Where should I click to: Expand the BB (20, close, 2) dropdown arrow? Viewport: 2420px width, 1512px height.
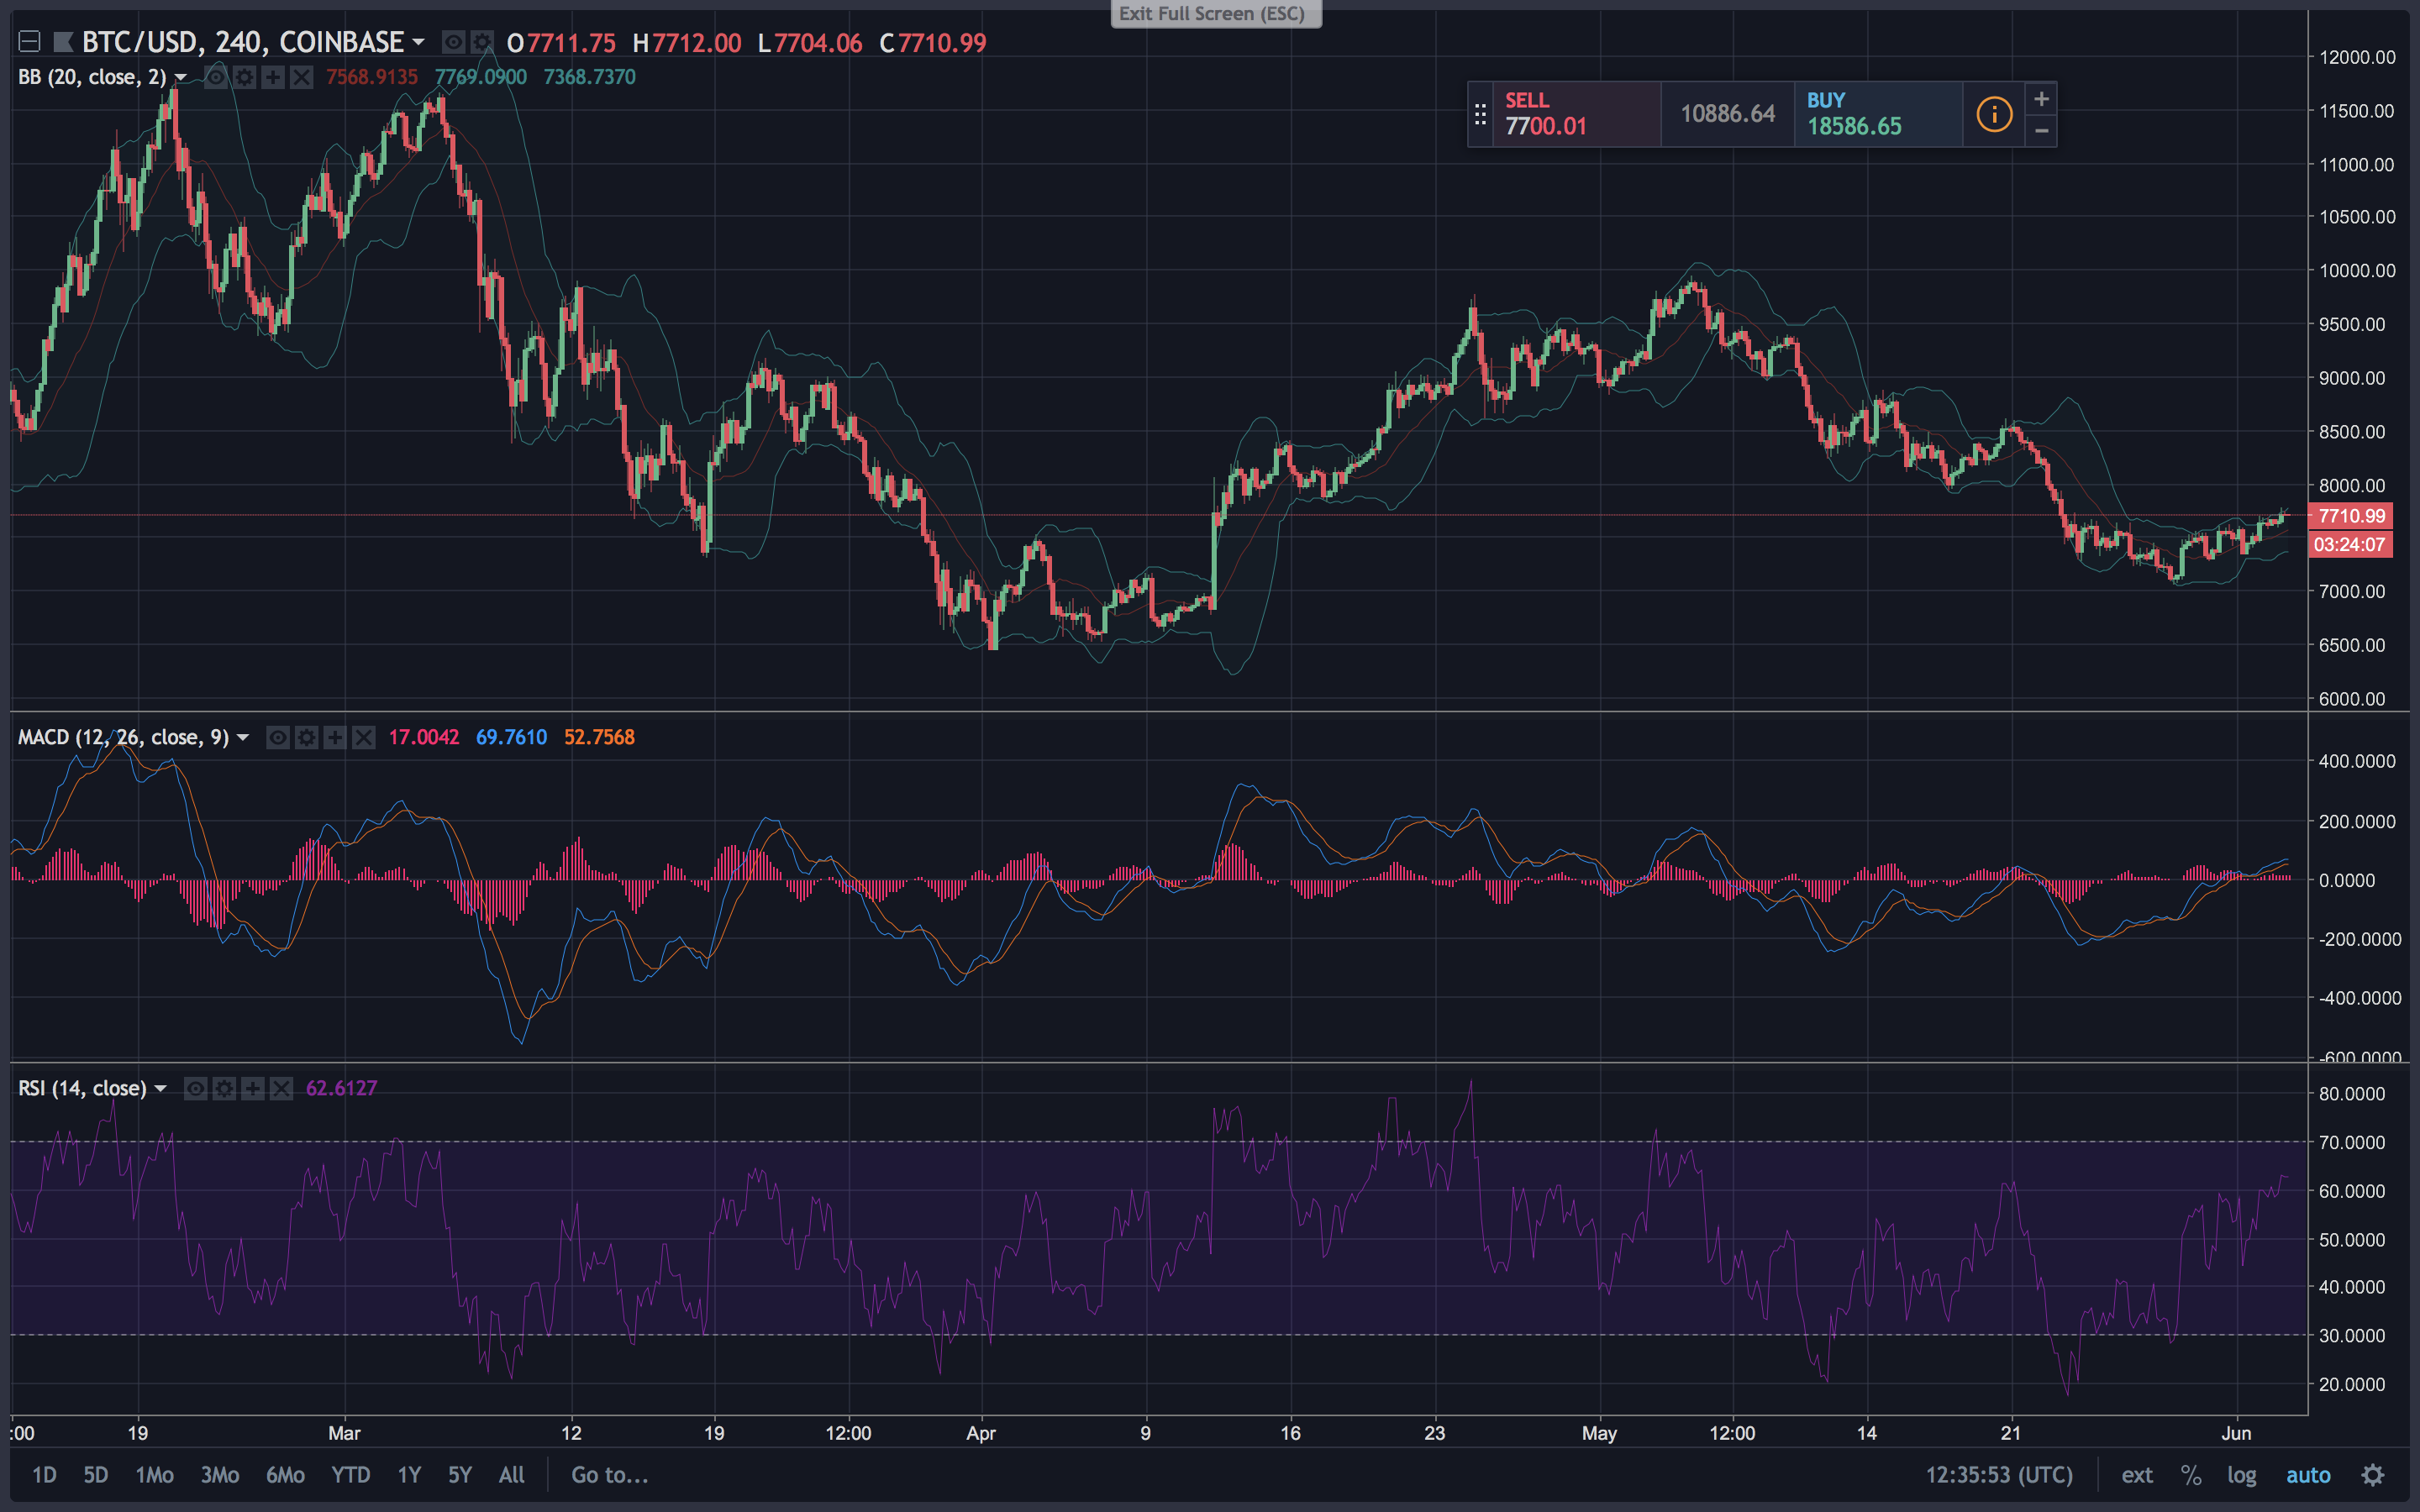180,77
